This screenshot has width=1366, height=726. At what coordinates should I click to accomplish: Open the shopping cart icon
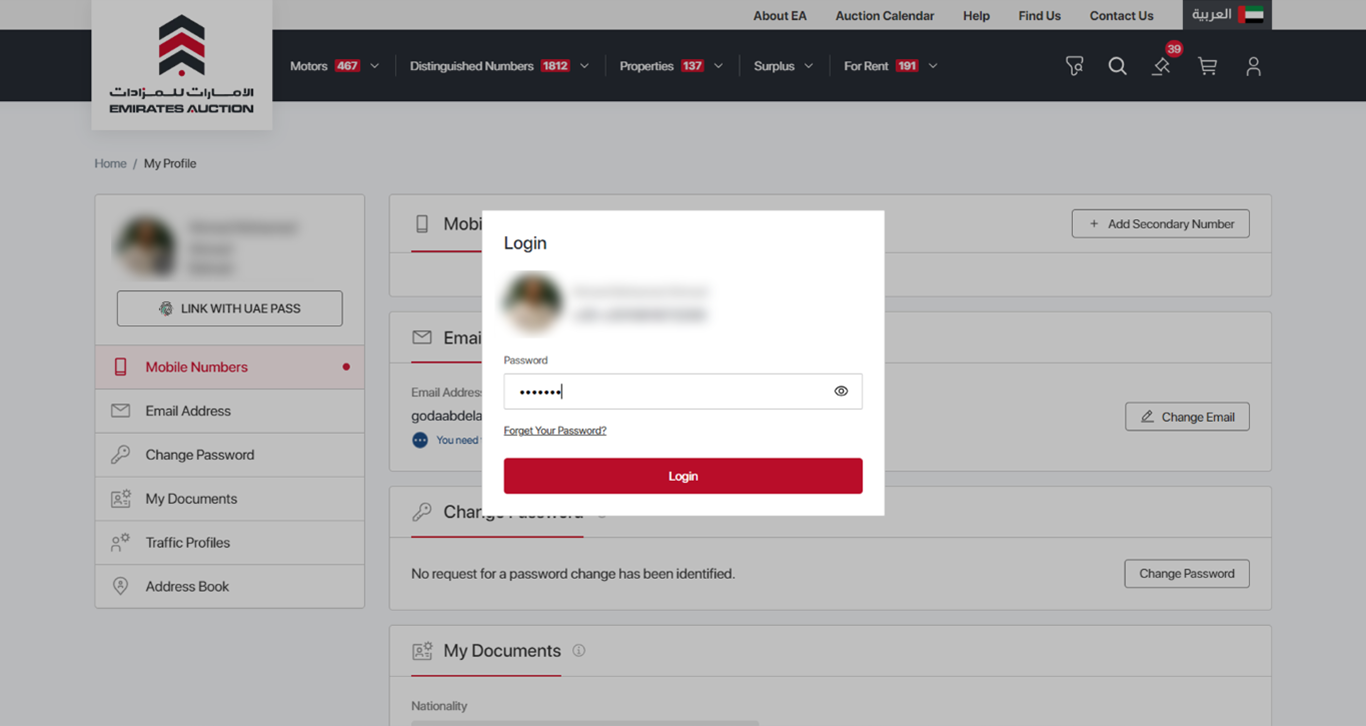1207,66
